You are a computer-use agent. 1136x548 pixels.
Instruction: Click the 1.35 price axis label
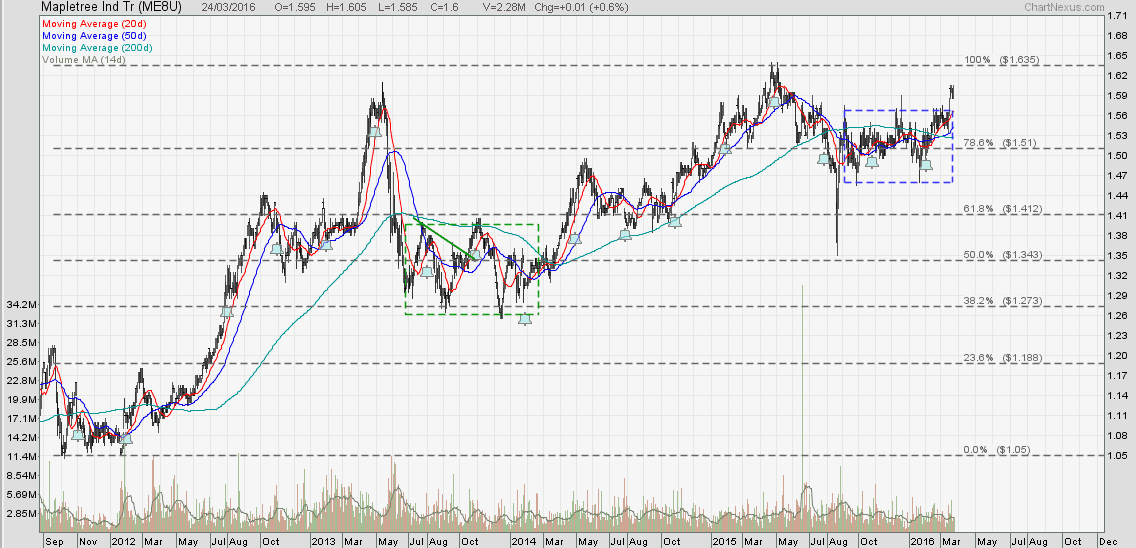[x=1118, y=255]
